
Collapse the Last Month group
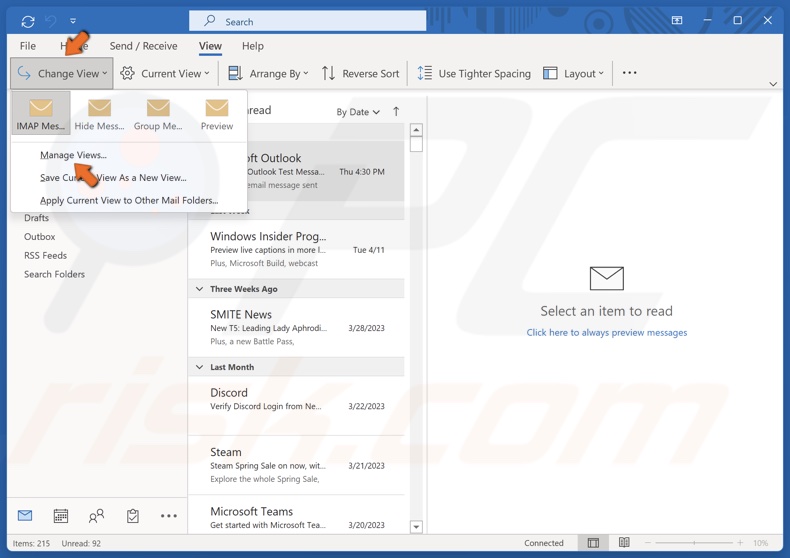pos(200,367)
